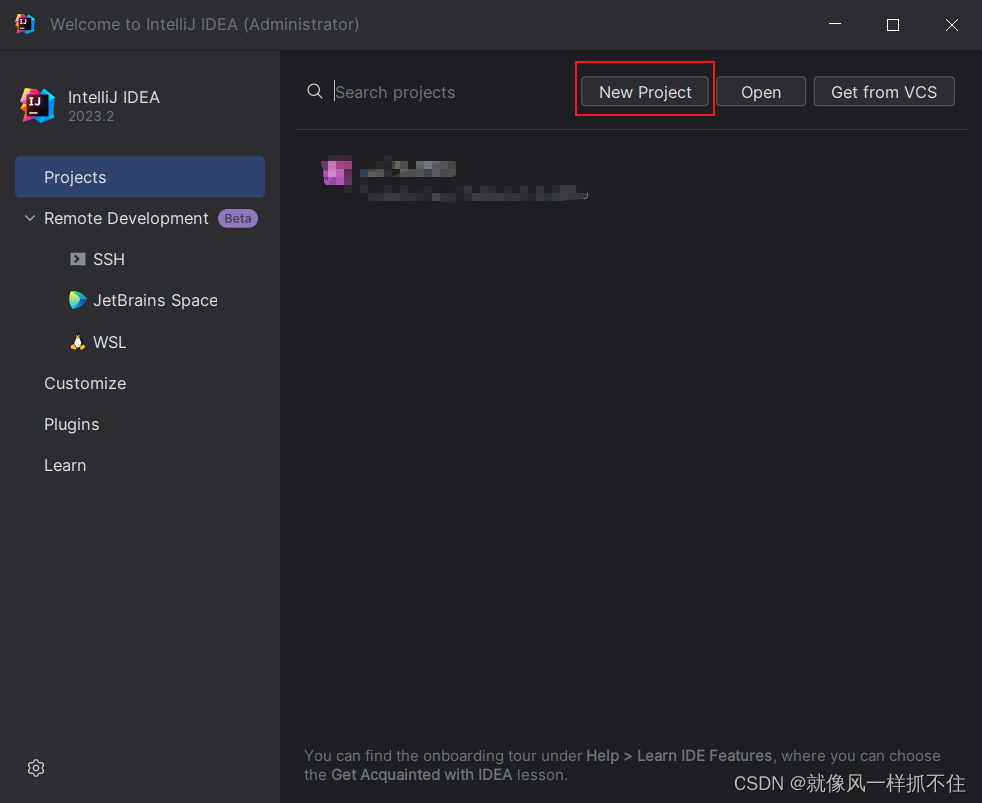Collapse the Remote Development section
The width and height of the screenshot is (982, 803).
[x=29, y=218]
